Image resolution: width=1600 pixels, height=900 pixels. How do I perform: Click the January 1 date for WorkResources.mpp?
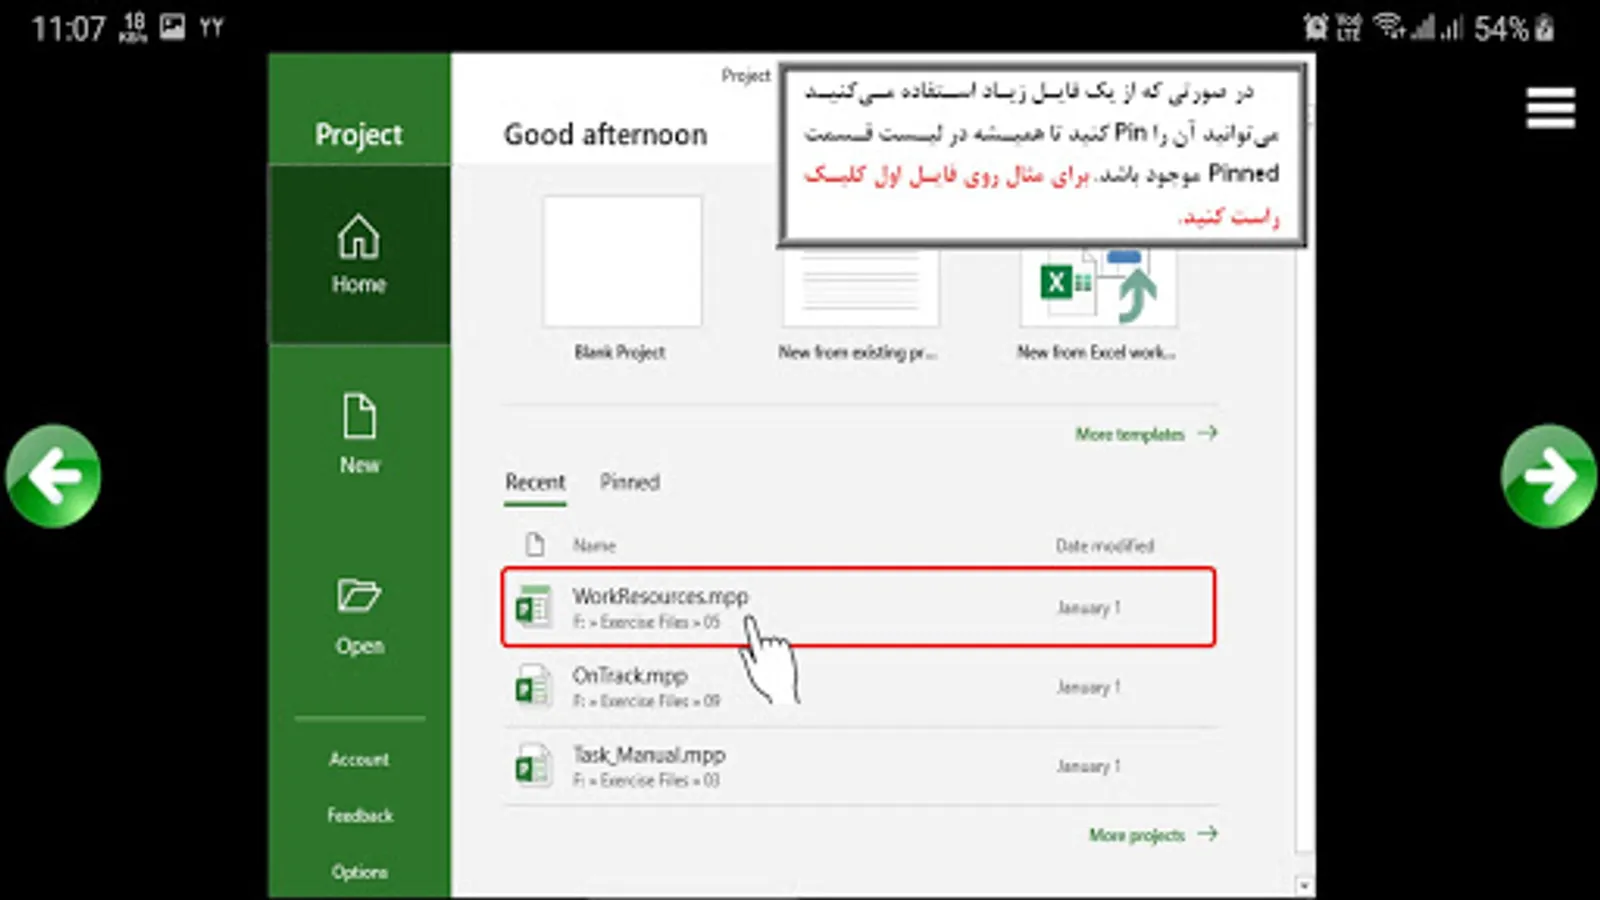click(x=1089, y=607)
